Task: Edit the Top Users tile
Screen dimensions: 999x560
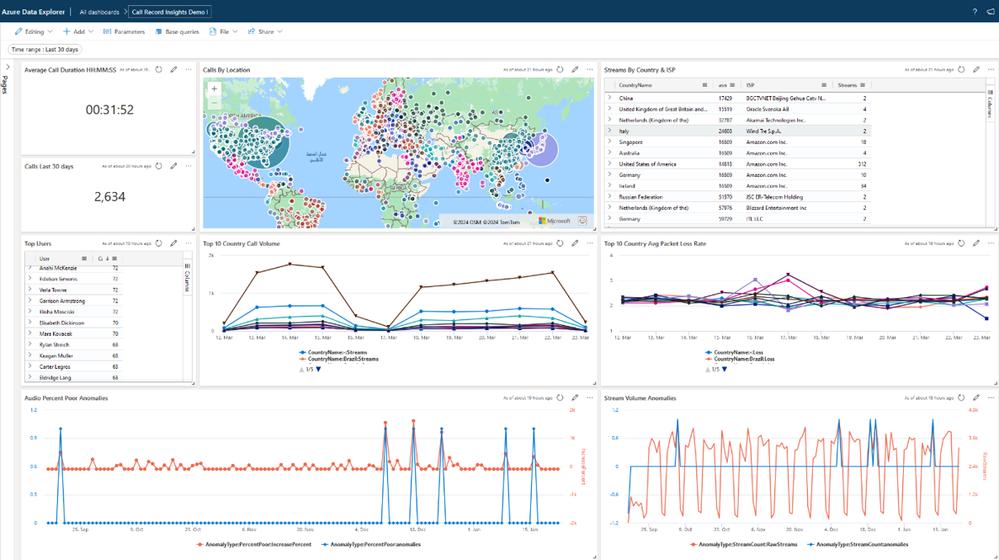Action: (x=173, y=243)
